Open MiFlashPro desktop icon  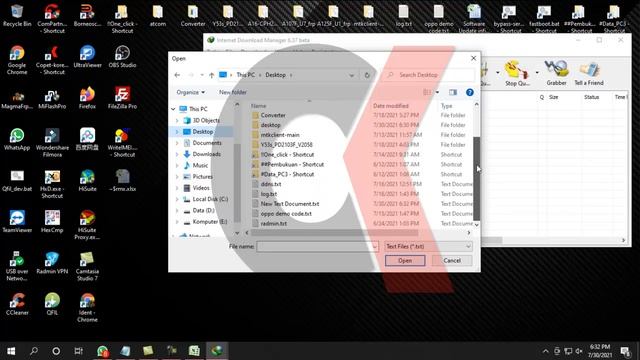click(52, 98)
